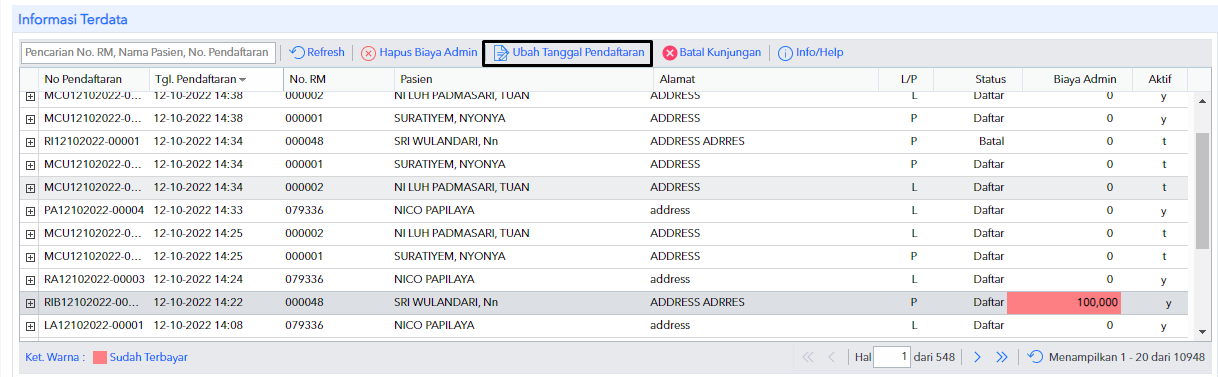This screenshot has width=1218, height=377.
Task: Click date 12-10-2022 14:22
Action: coord(198,302)
